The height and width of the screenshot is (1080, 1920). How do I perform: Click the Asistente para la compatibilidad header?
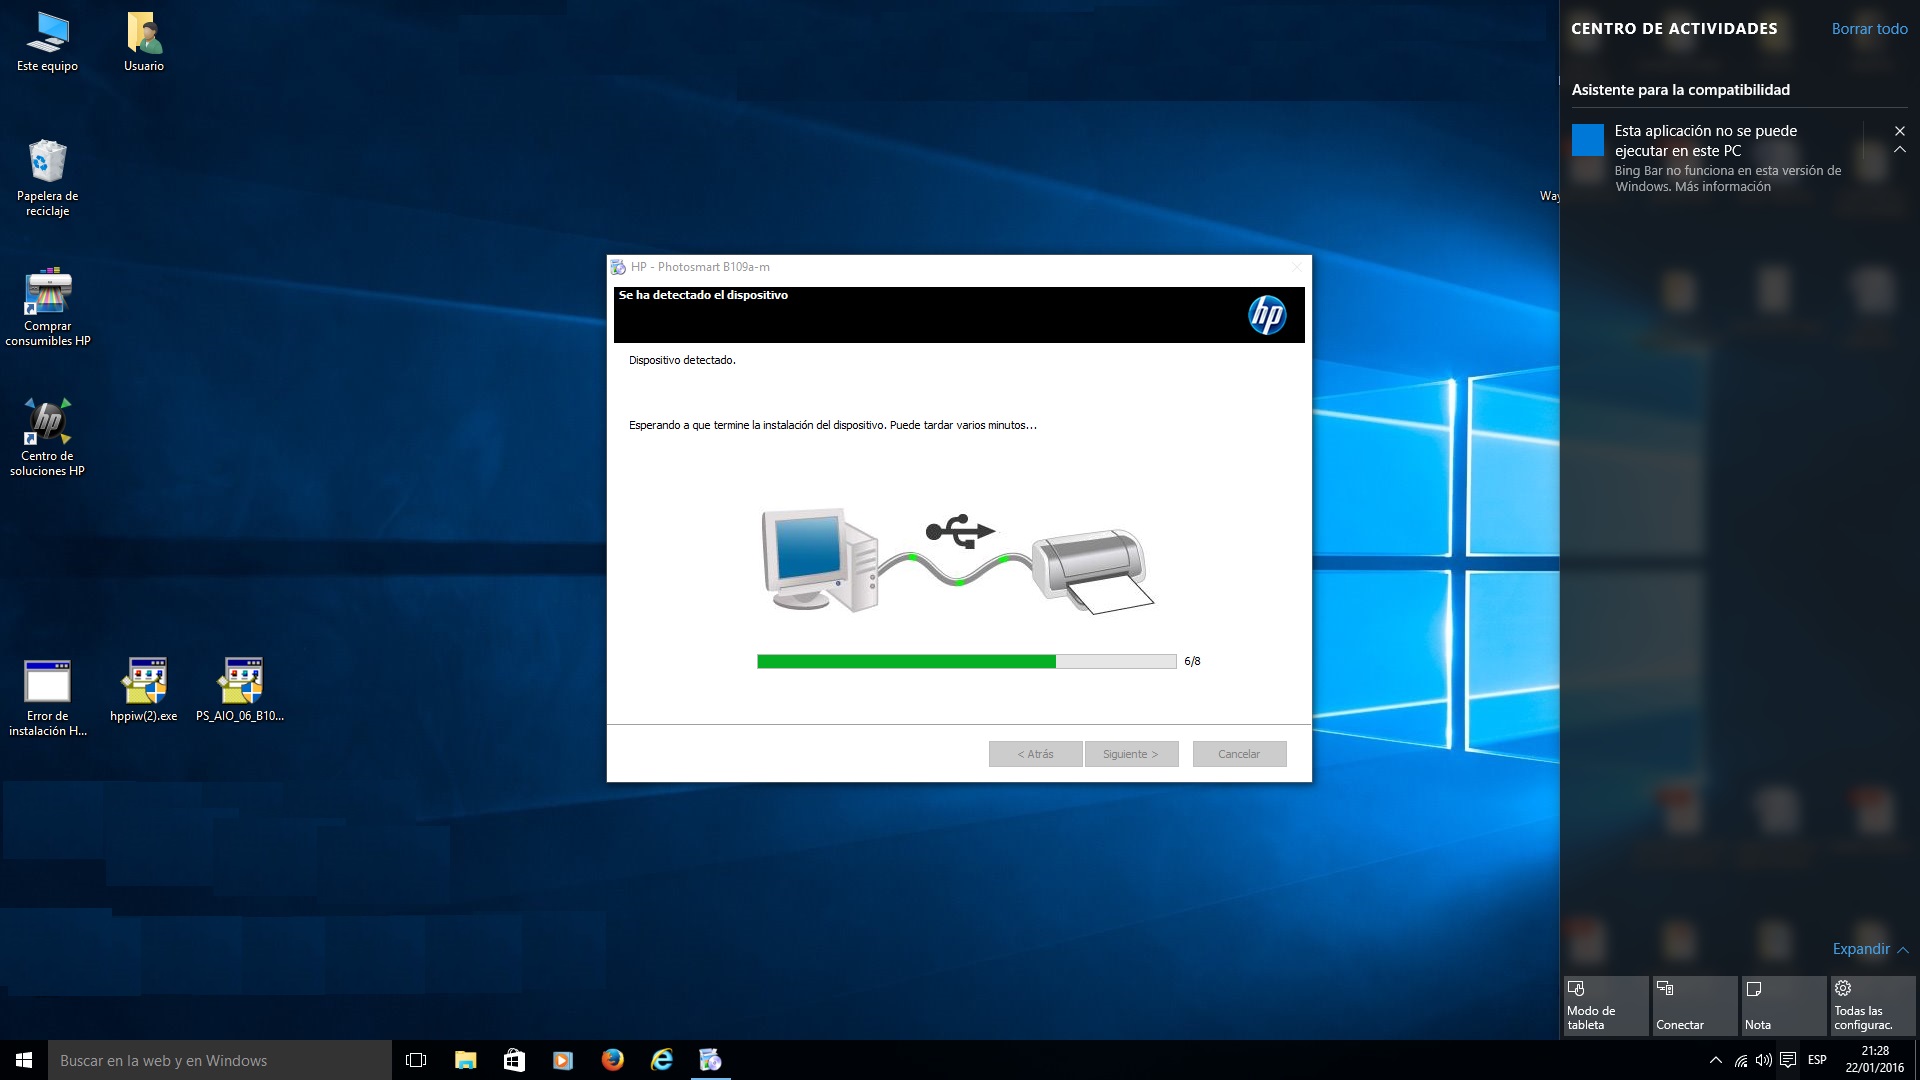pos(1681,90)
